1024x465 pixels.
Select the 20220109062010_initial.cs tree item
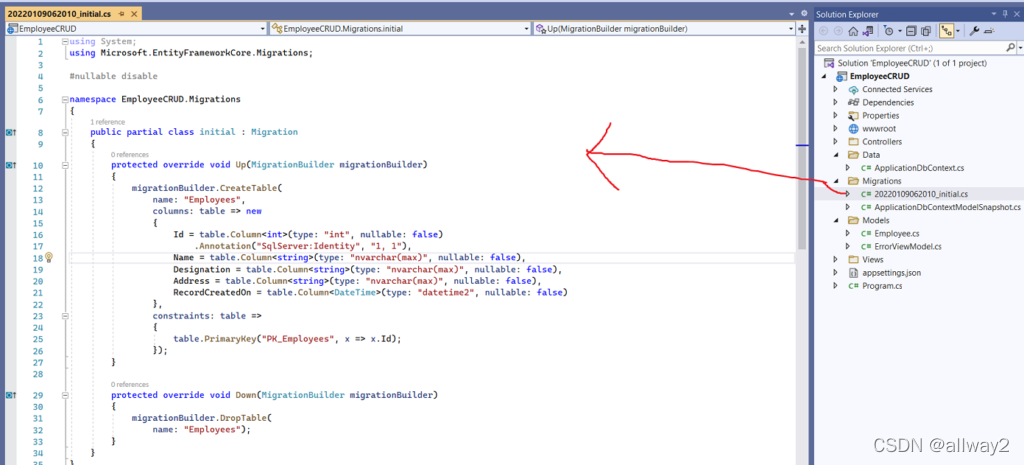tap(921, 194)
